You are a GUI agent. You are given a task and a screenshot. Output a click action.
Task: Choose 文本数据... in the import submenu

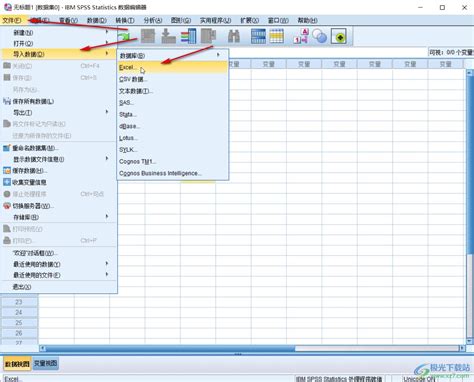(172, 91)
